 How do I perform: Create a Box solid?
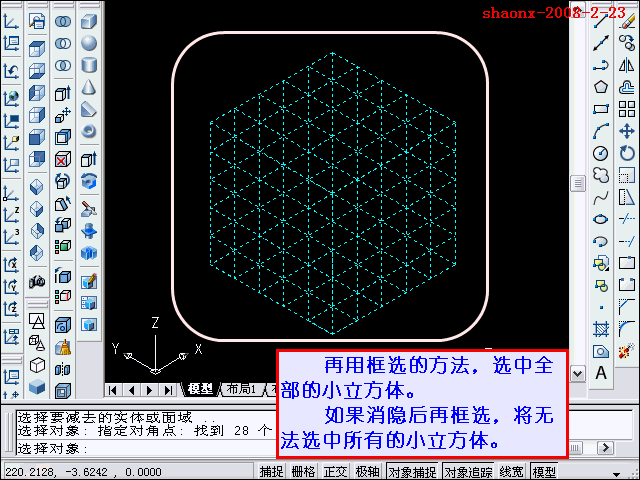click(89, 21)
